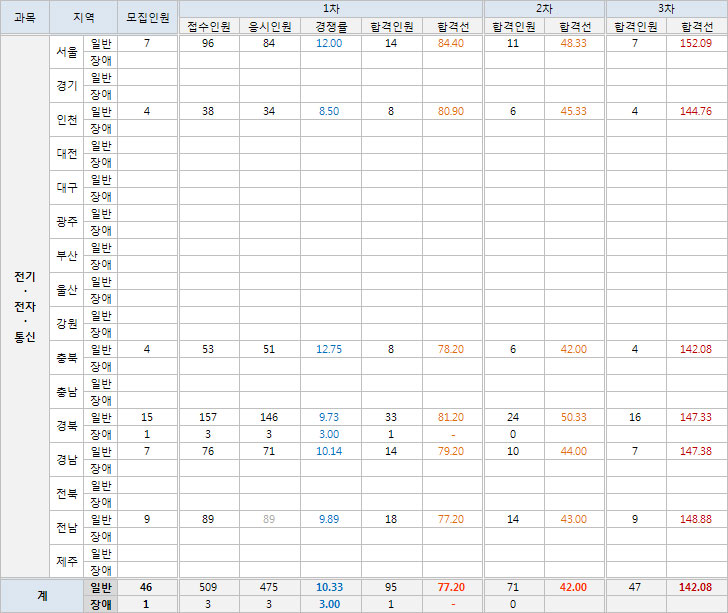The width and height of the screenshot is (728, 613).
Task: Select the 대구 region cell
Action: click(67, 188)
